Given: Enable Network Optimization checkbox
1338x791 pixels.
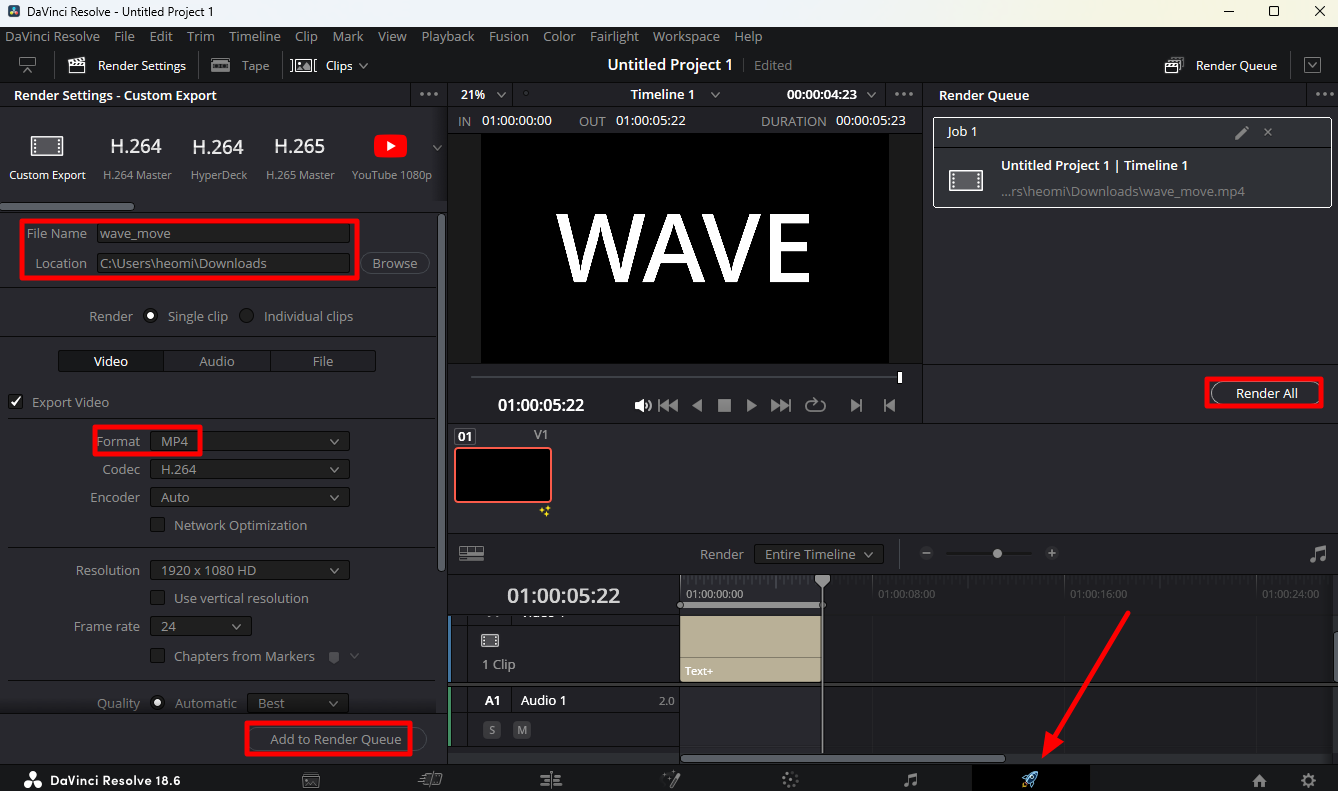Looking at the screenshot, I should click(x=157, y=525).
